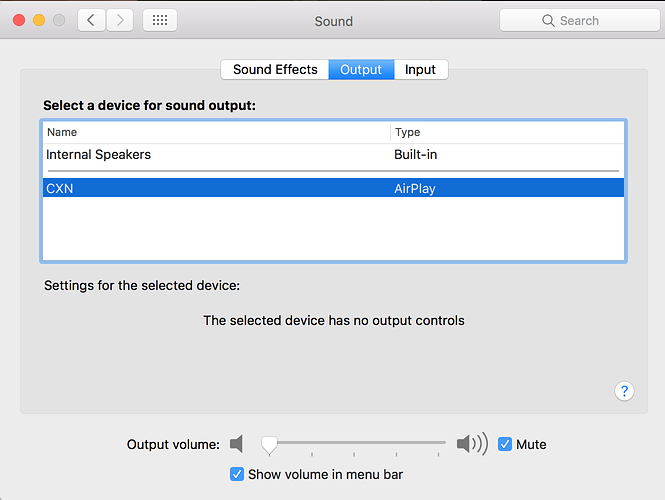Switch to the Sound Effects tab
This screenshot has height=500, width=665.
tap(275, 70)
